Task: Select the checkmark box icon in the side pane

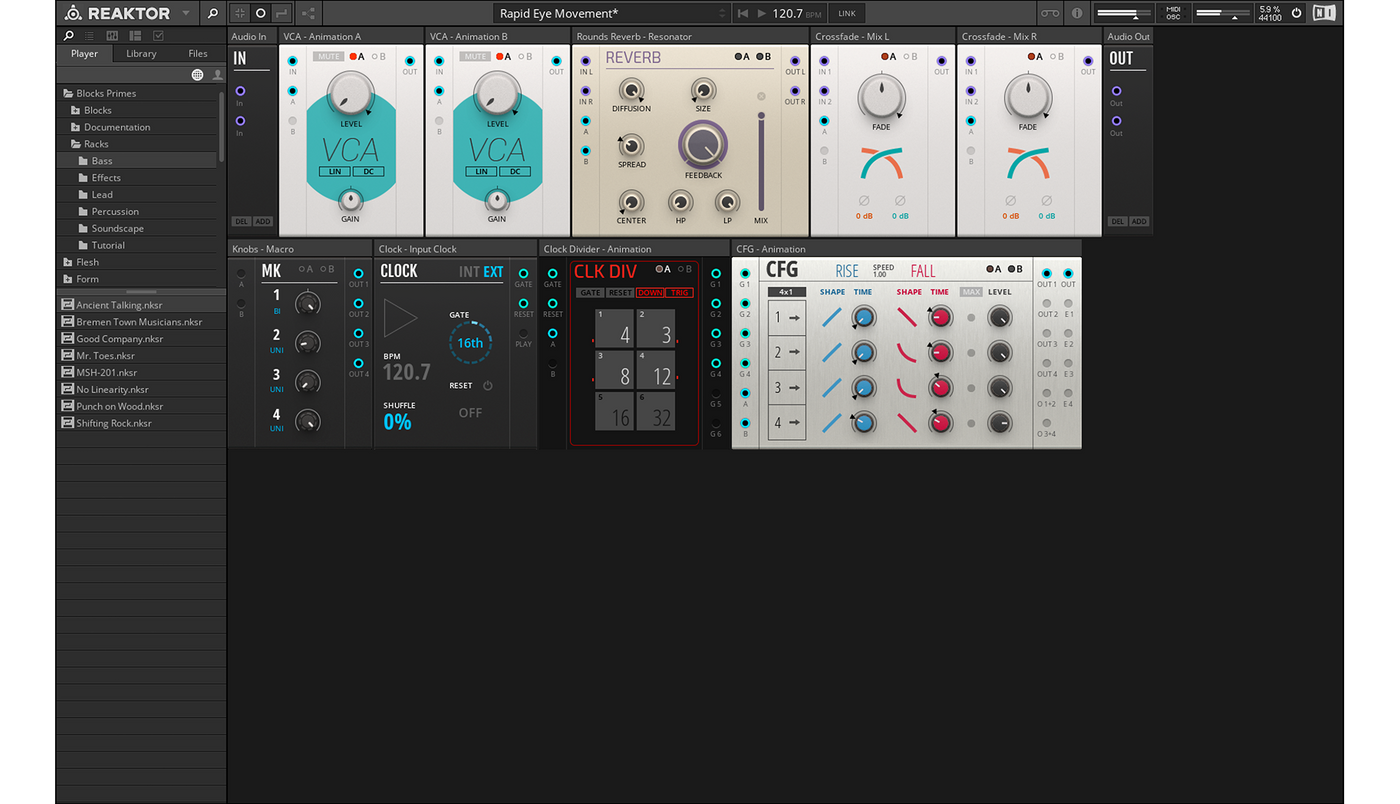Action: click(158, 35)
